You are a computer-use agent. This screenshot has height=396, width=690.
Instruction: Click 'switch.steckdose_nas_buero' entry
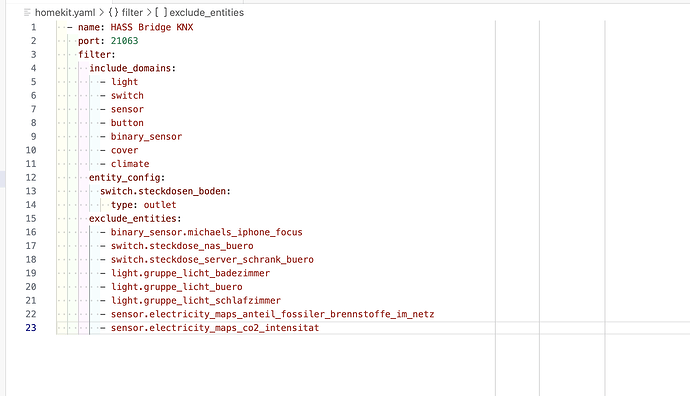(x=182, y=246)
